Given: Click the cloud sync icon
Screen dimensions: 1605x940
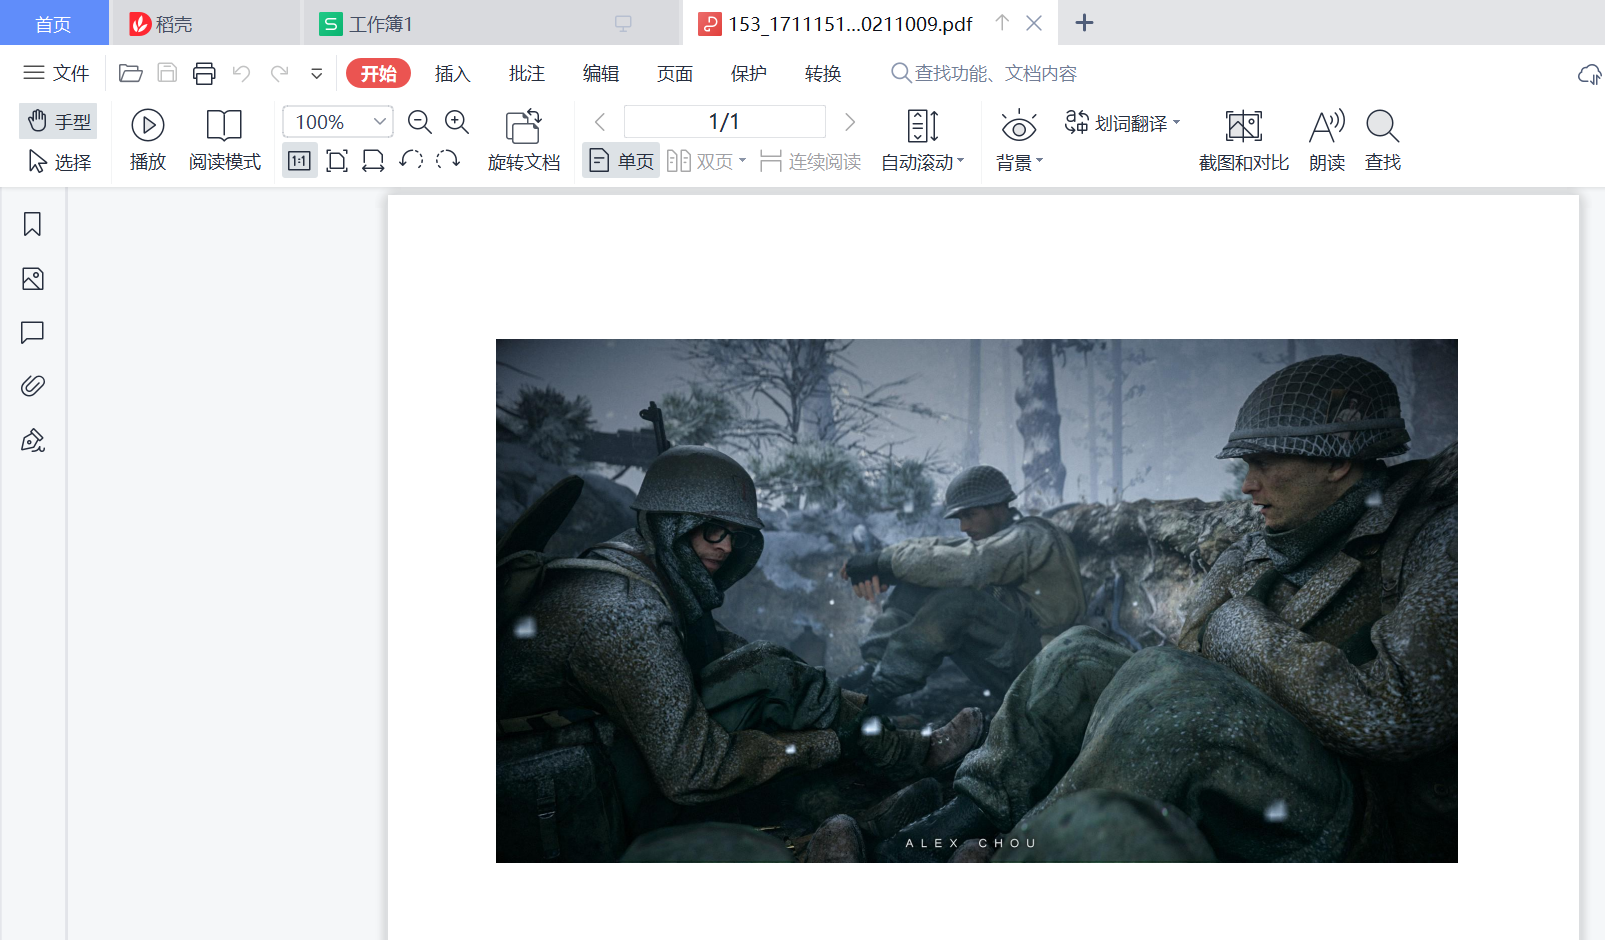Looking at the screenshot, I should click(x=1588, y=74).
